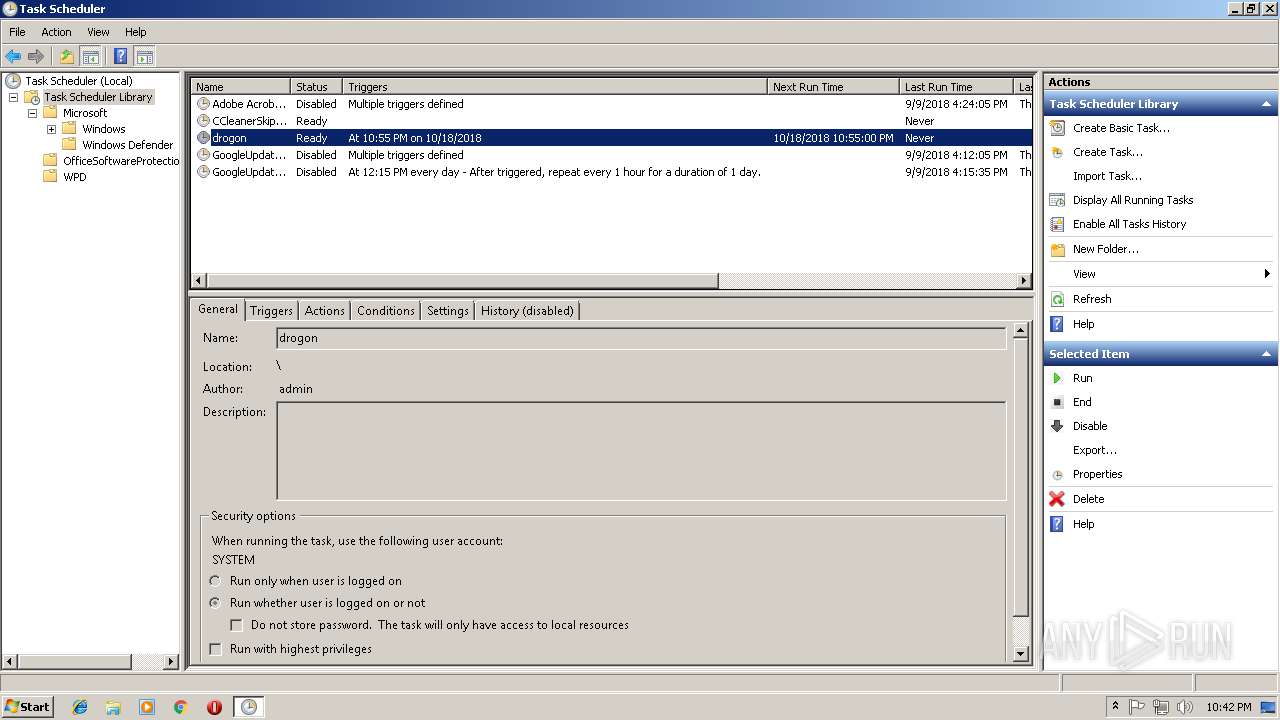Click the New Folder icon

coord(1057,249)
